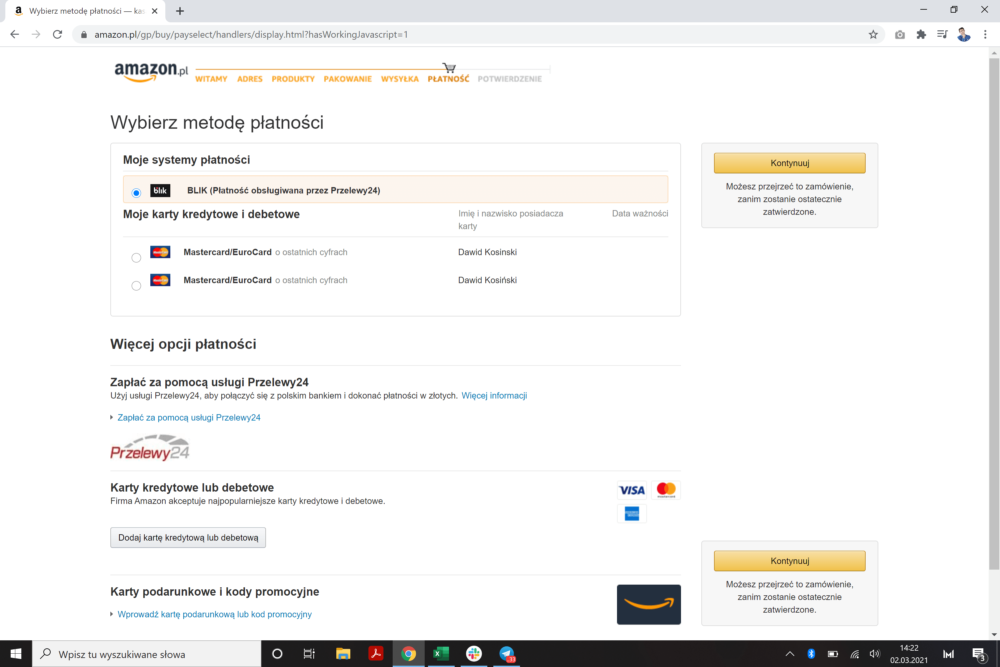Screen dimensions: 1000x667
Task: Click Kontynuuj beside Moje systemy płatności
Action: click(x=790, y=163)
